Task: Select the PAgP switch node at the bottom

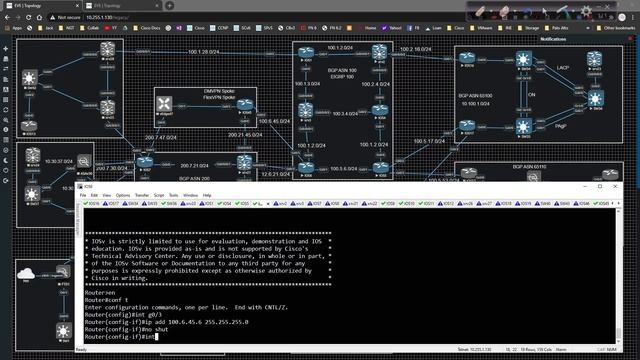Action: (x=524, y=127)
